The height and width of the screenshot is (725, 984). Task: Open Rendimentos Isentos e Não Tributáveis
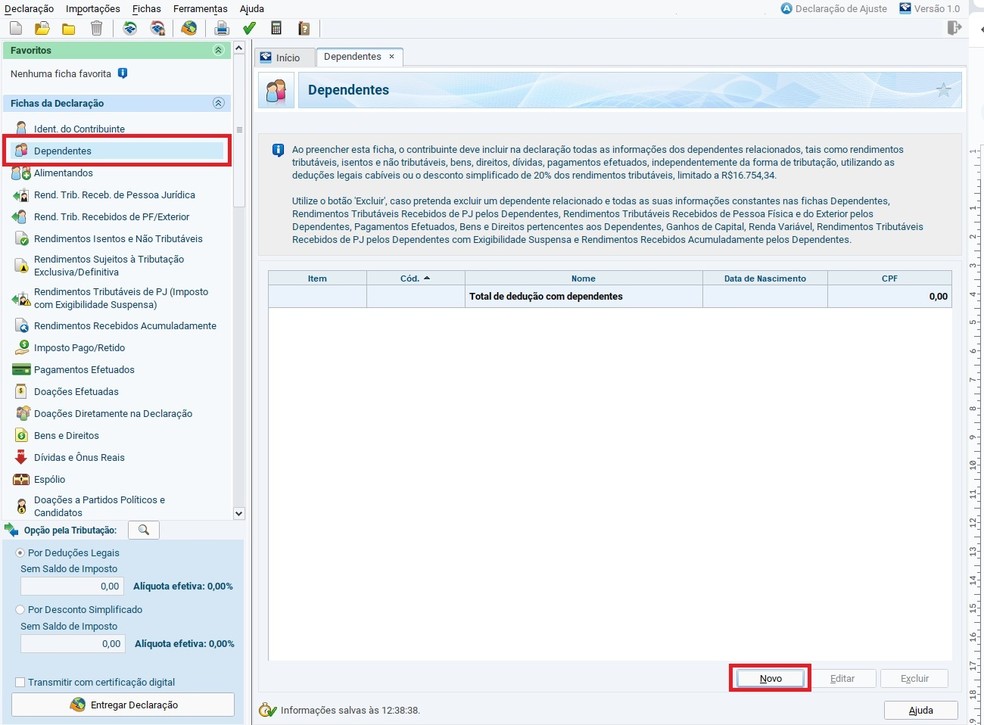click(x=118, y=239)
